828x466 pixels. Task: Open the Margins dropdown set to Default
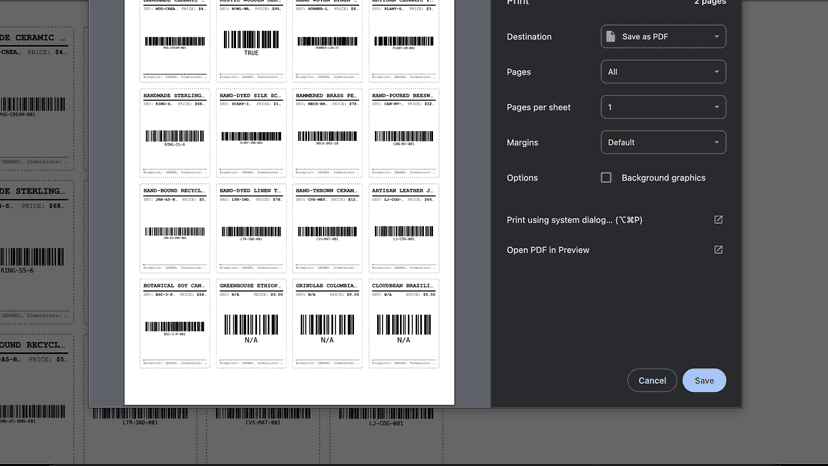[x=663, y=143]
